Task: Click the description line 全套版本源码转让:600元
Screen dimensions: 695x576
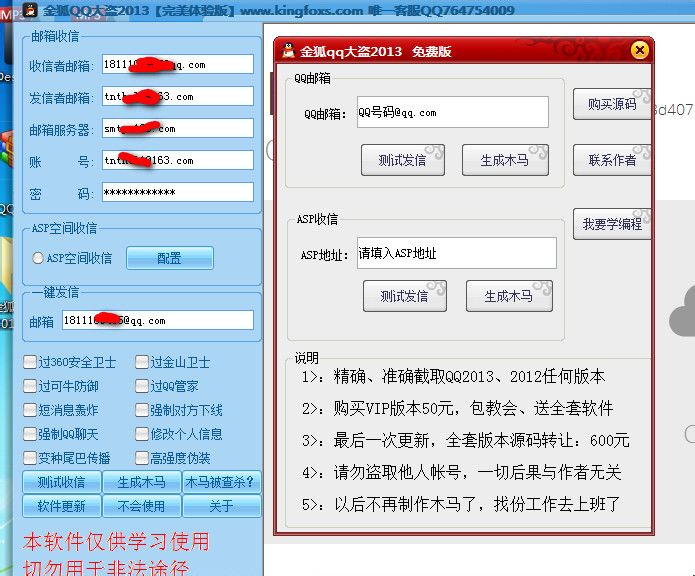Action: 466,440
